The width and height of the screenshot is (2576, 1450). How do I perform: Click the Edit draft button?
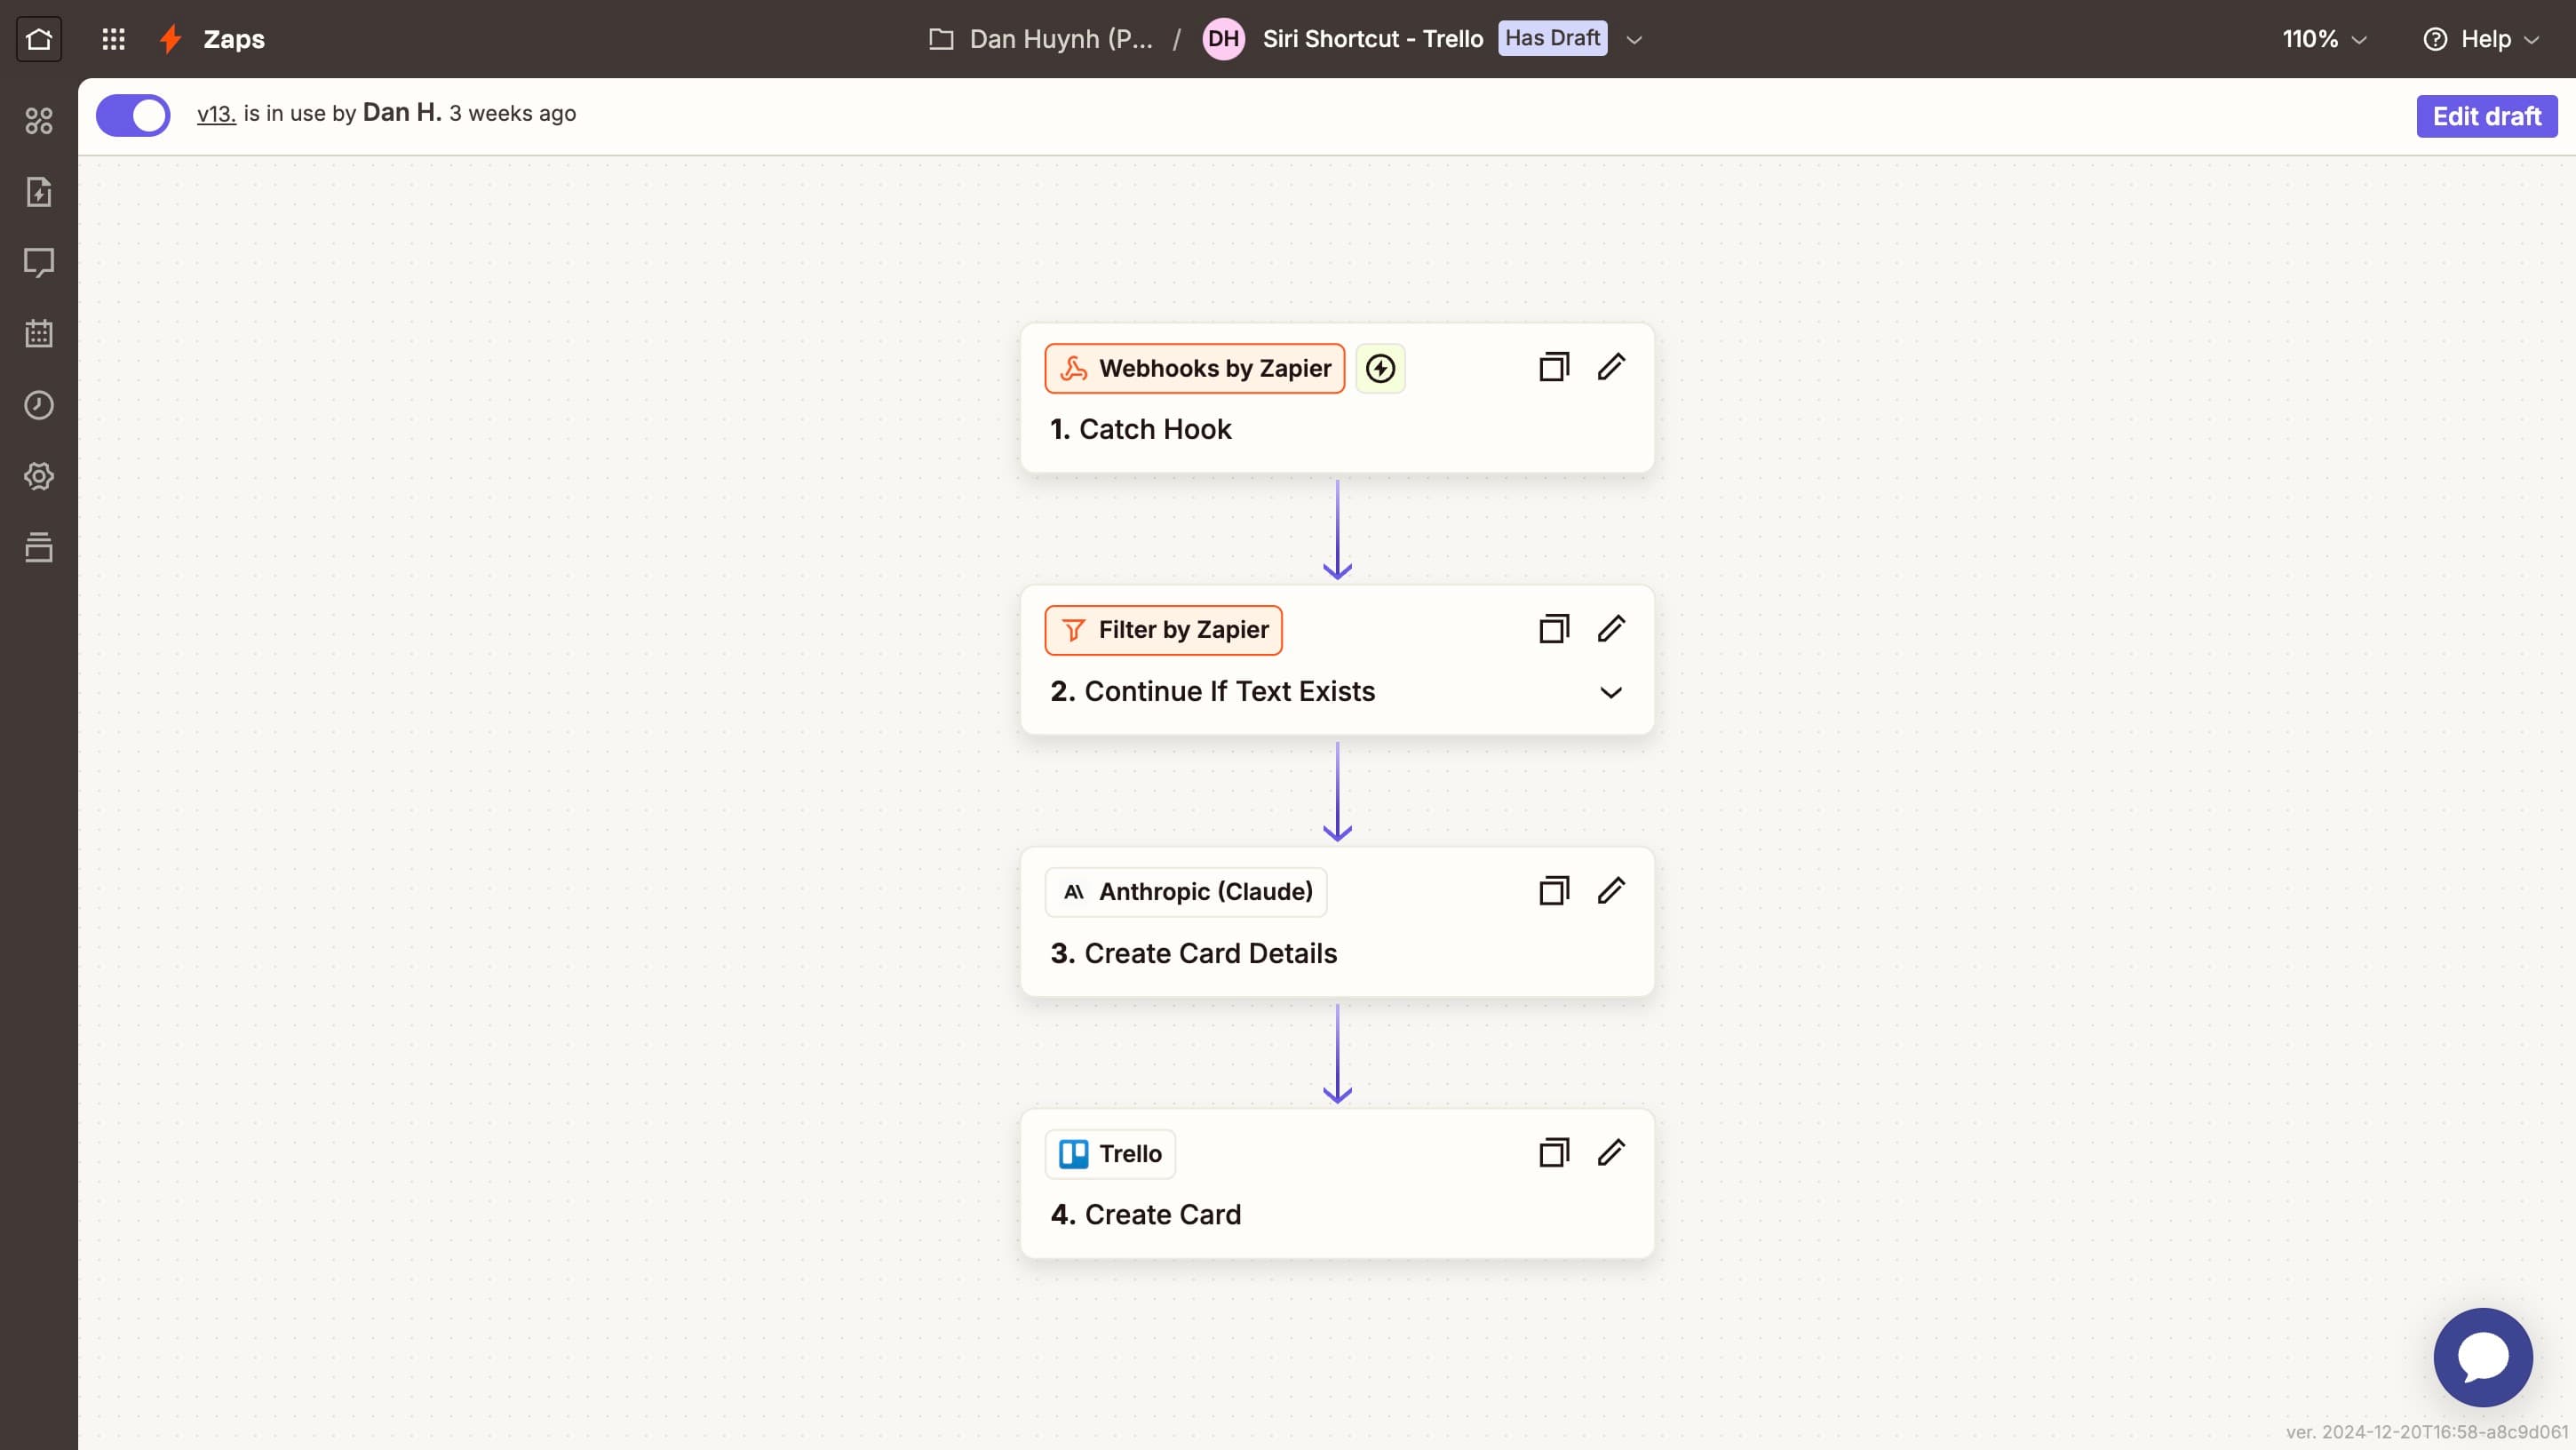click(2487, 116)
